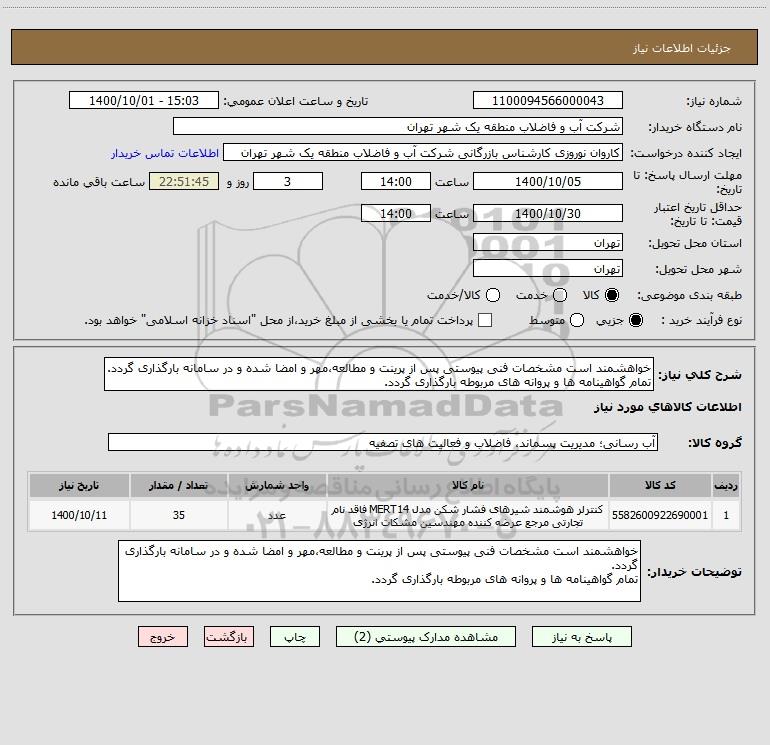
Task: Open مشاهده مدارک پیوستی (2) button
Action: point(426,636)
